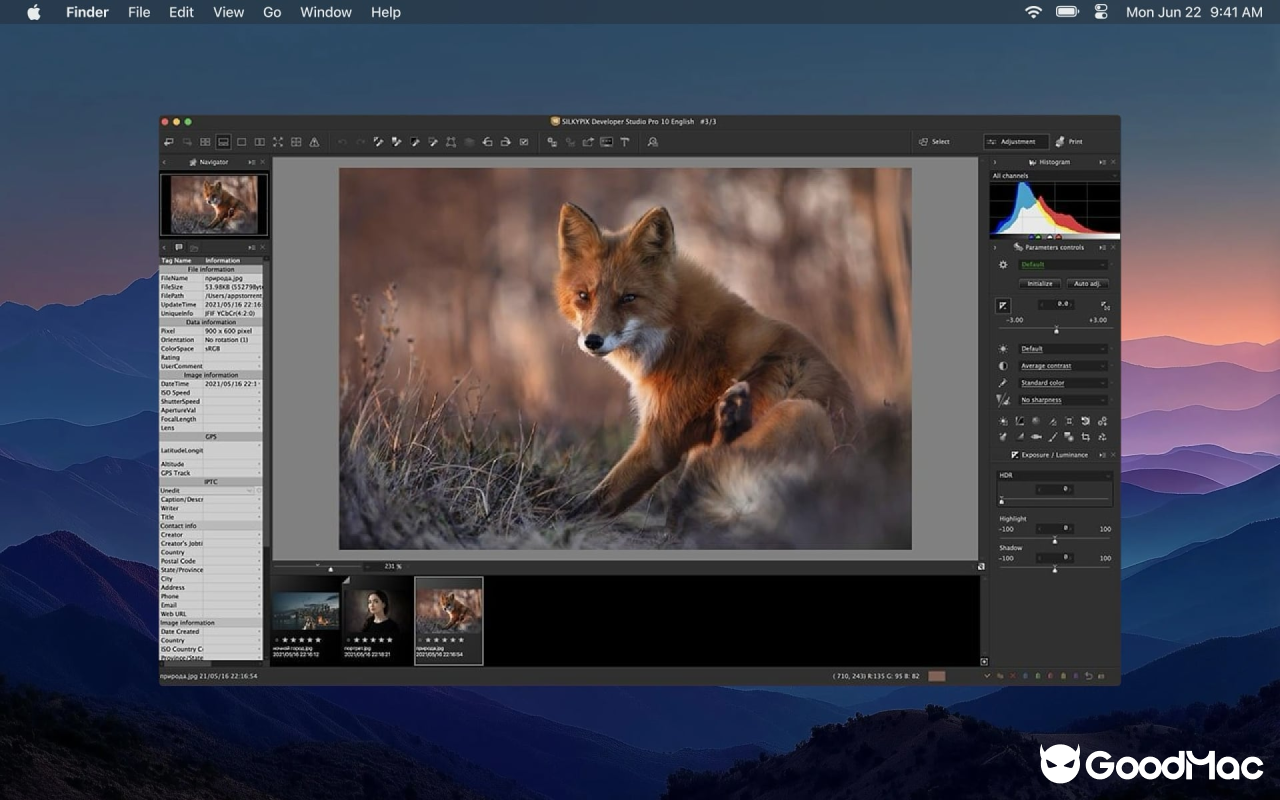
Task: Switch to the Select tab
Action: pyautogui.click(x=934, y=142)
